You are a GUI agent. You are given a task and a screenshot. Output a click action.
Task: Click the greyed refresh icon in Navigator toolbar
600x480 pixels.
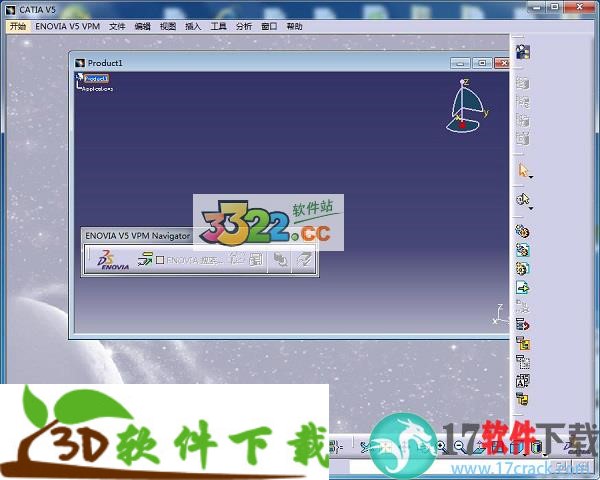(x=304, y=260)
